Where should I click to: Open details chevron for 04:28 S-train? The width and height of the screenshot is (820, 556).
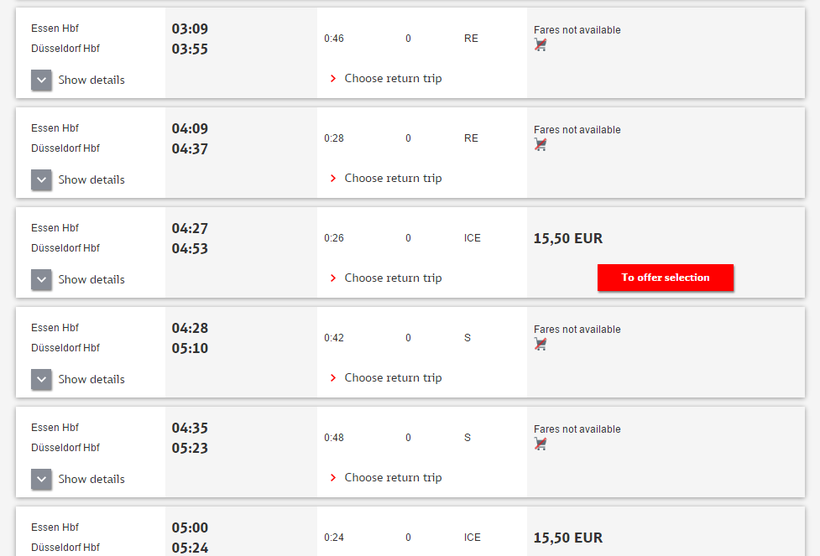click(41, 379)
